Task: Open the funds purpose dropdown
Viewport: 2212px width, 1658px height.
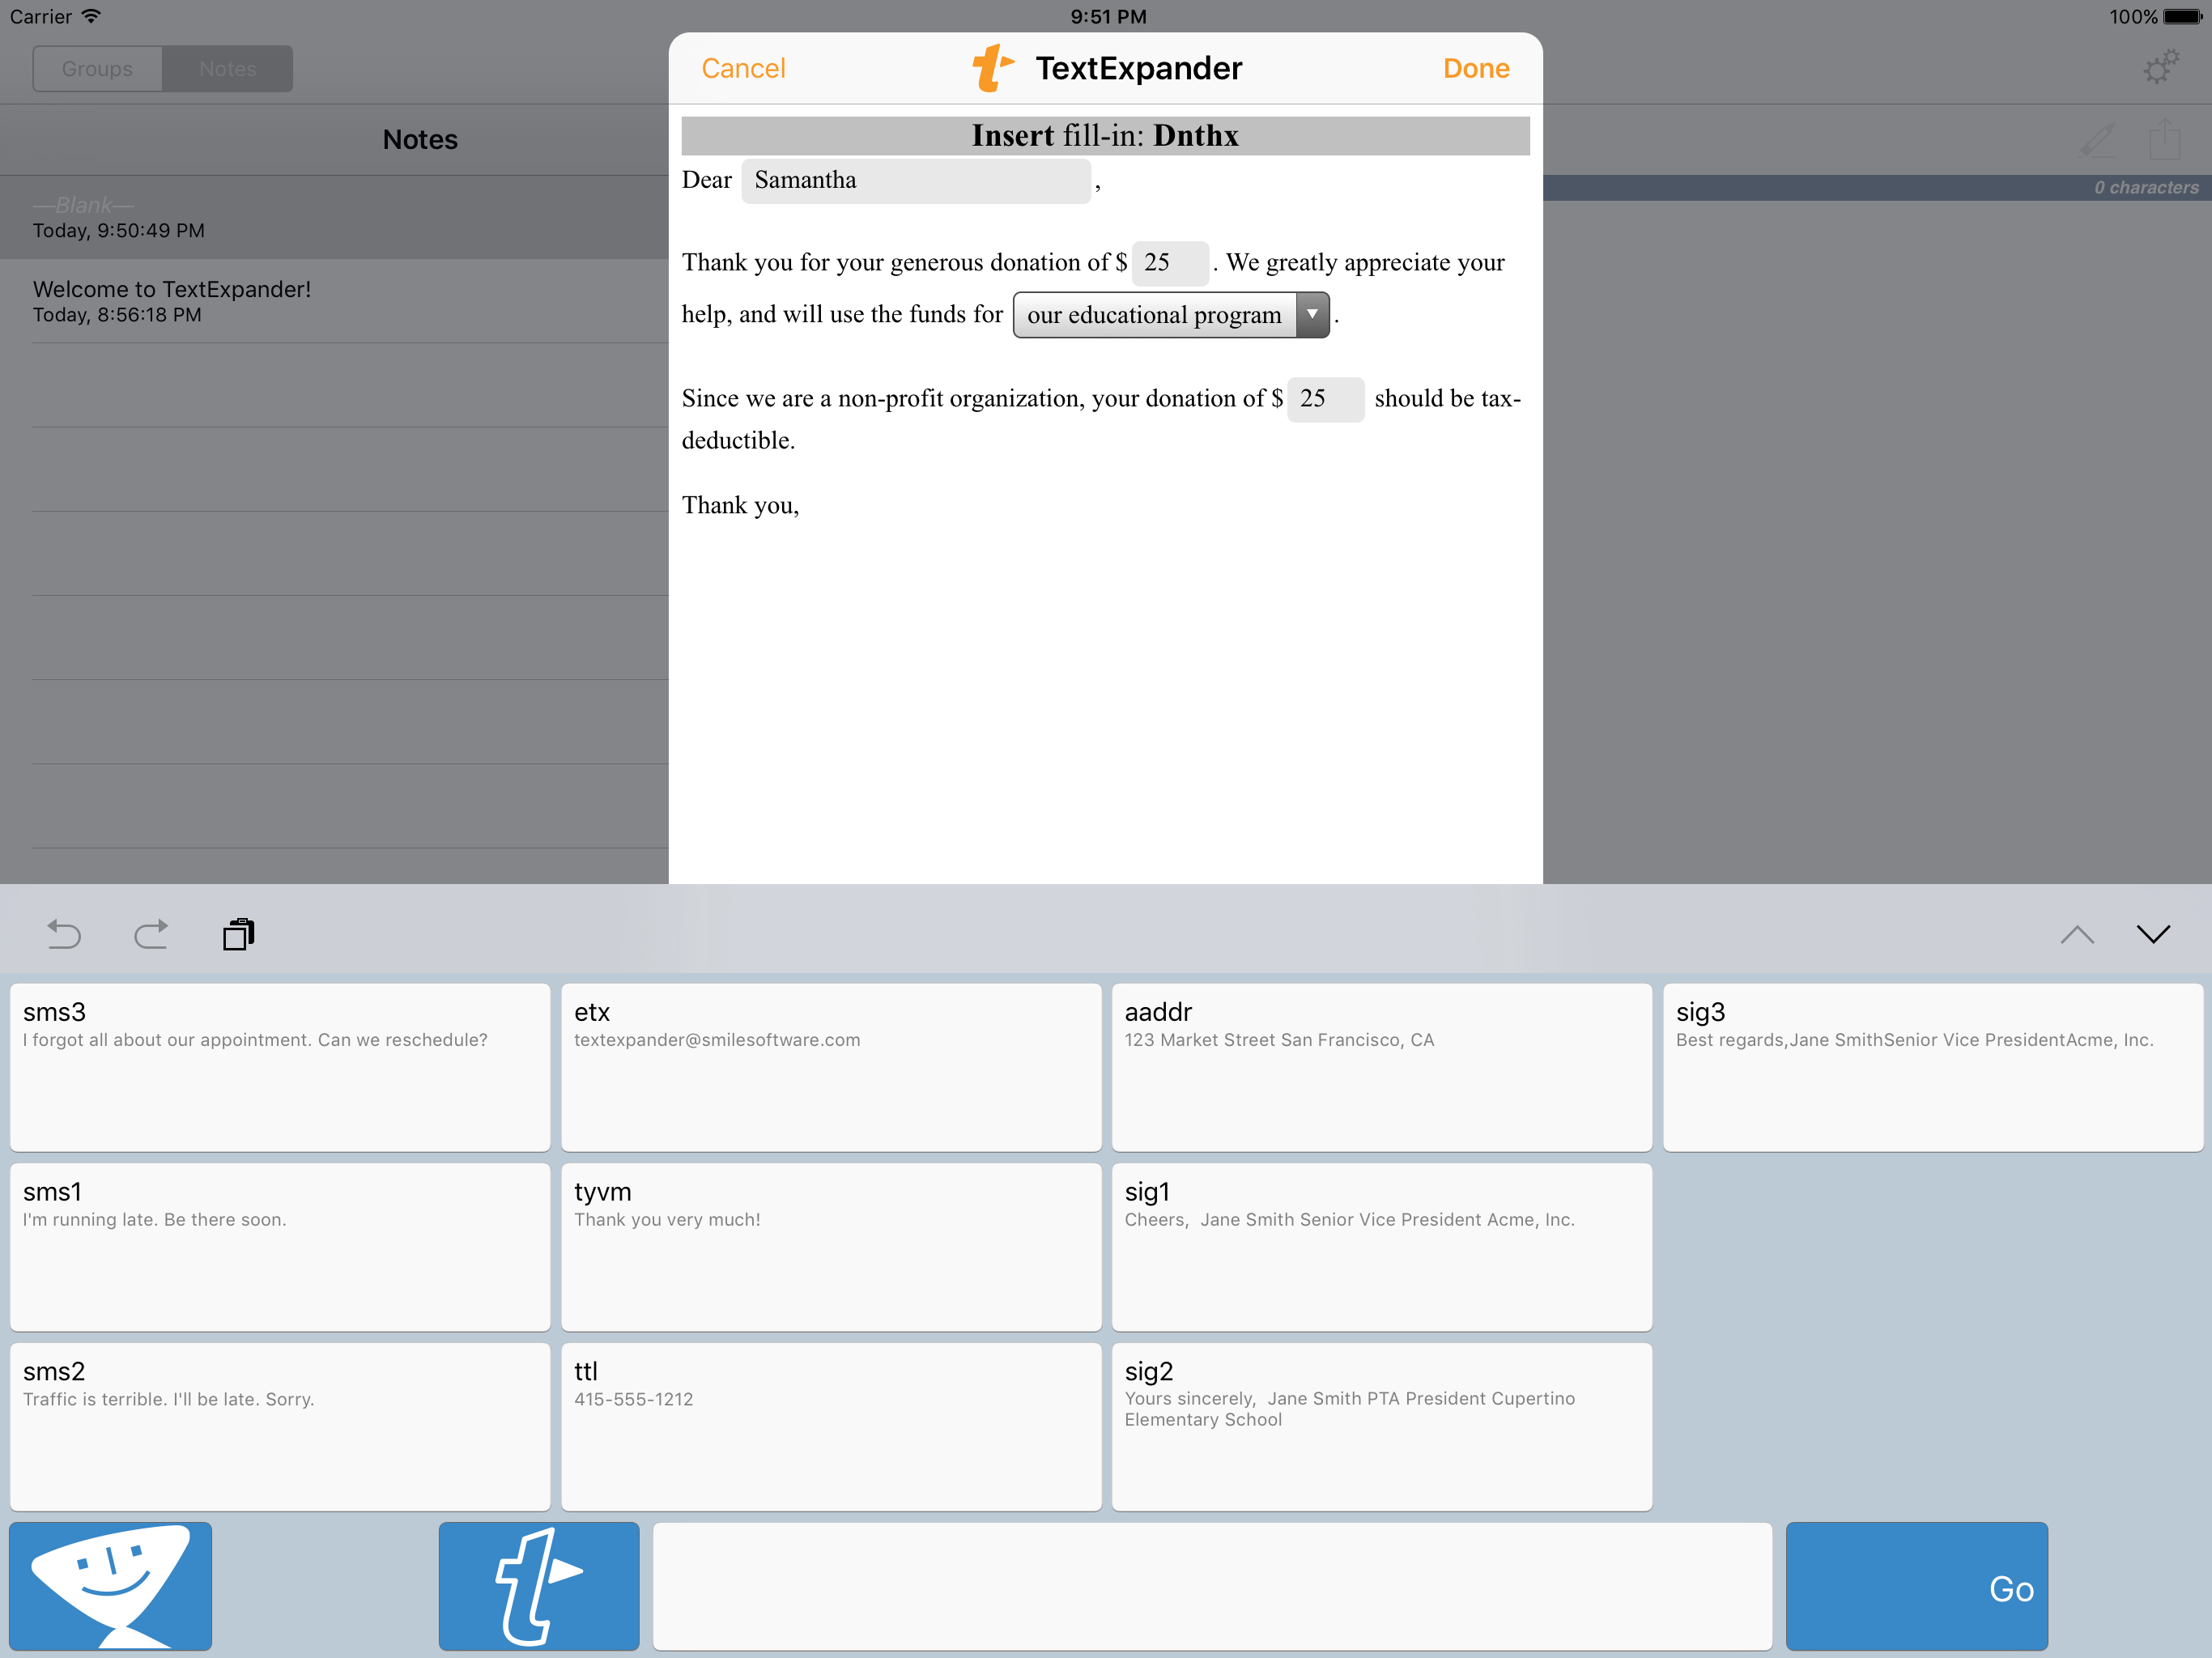Action: tap(1170, 315)
